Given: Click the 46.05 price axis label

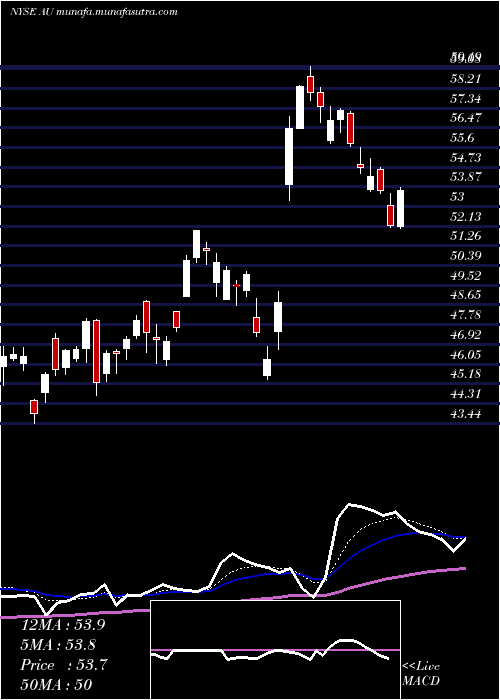Looking at the screenshot, I should [466, 355].
